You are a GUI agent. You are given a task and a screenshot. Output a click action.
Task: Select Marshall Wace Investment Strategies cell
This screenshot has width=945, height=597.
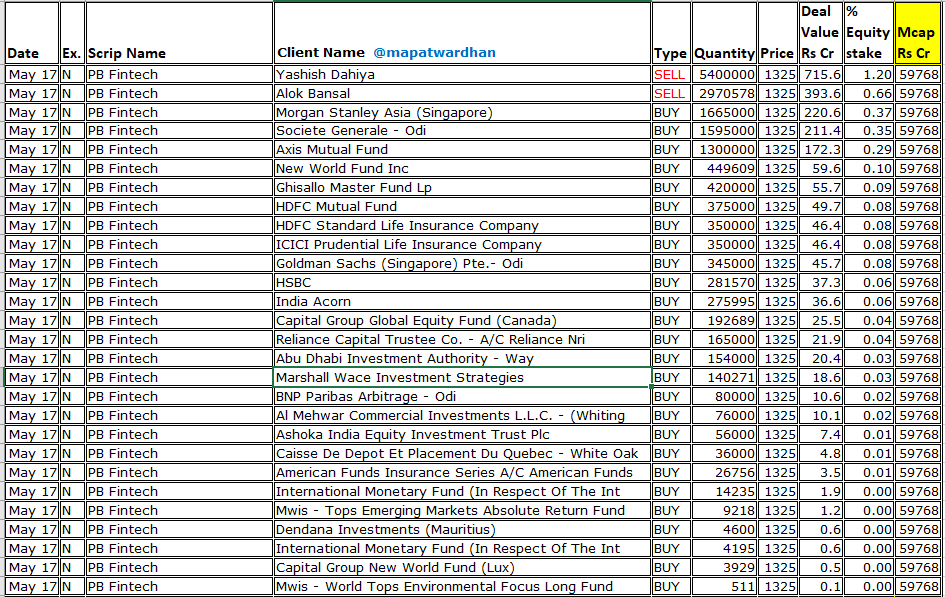click(x=462, y=378)
